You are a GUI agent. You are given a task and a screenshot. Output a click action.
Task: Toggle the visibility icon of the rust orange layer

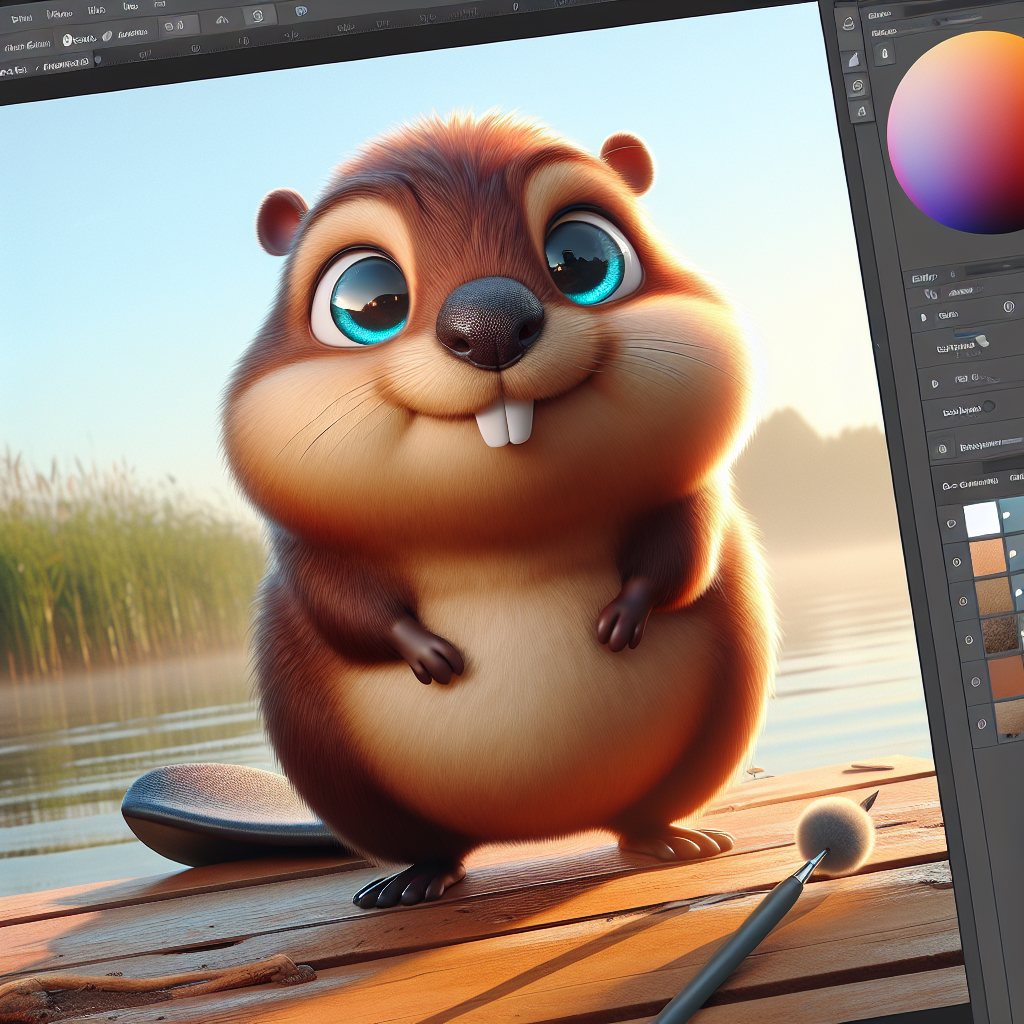click(x=975, y=682)
